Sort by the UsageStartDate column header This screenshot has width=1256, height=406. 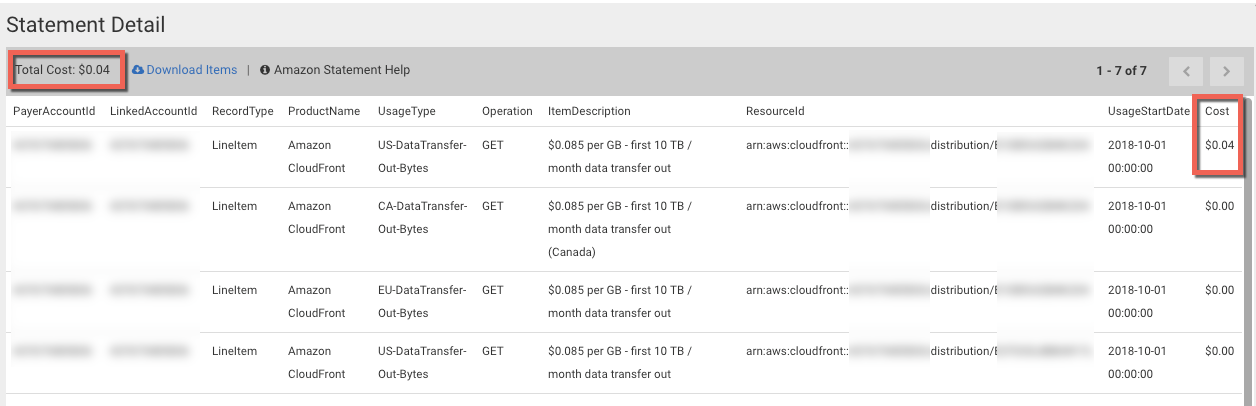coord(1149,111)
